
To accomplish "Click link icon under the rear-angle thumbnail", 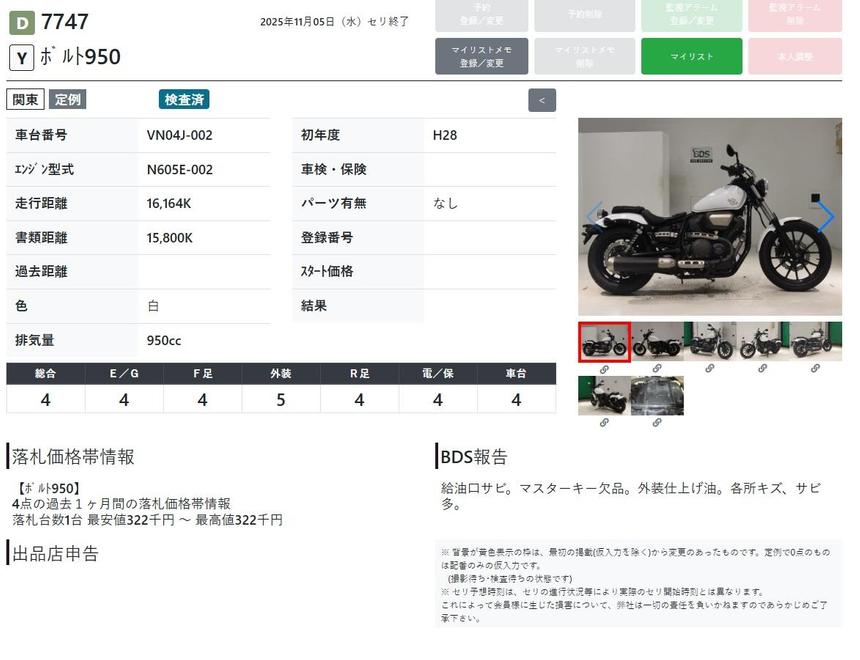I will pyautogui.click(x=604, y=423).
